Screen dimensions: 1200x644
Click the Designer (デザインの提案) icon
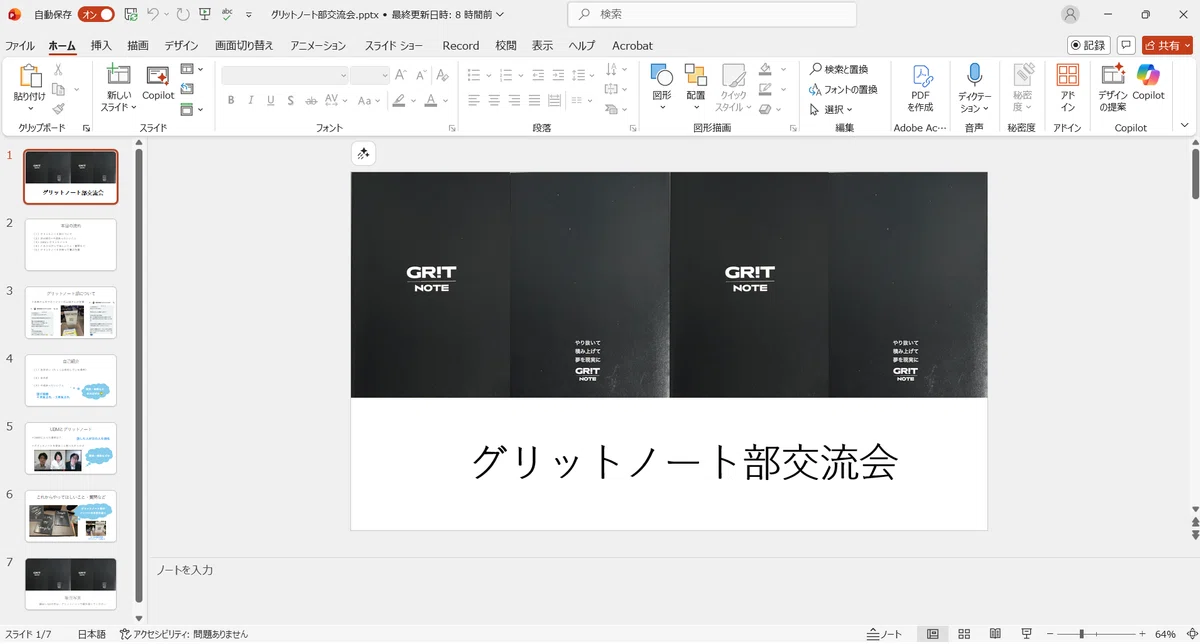tap(1112, 76)
